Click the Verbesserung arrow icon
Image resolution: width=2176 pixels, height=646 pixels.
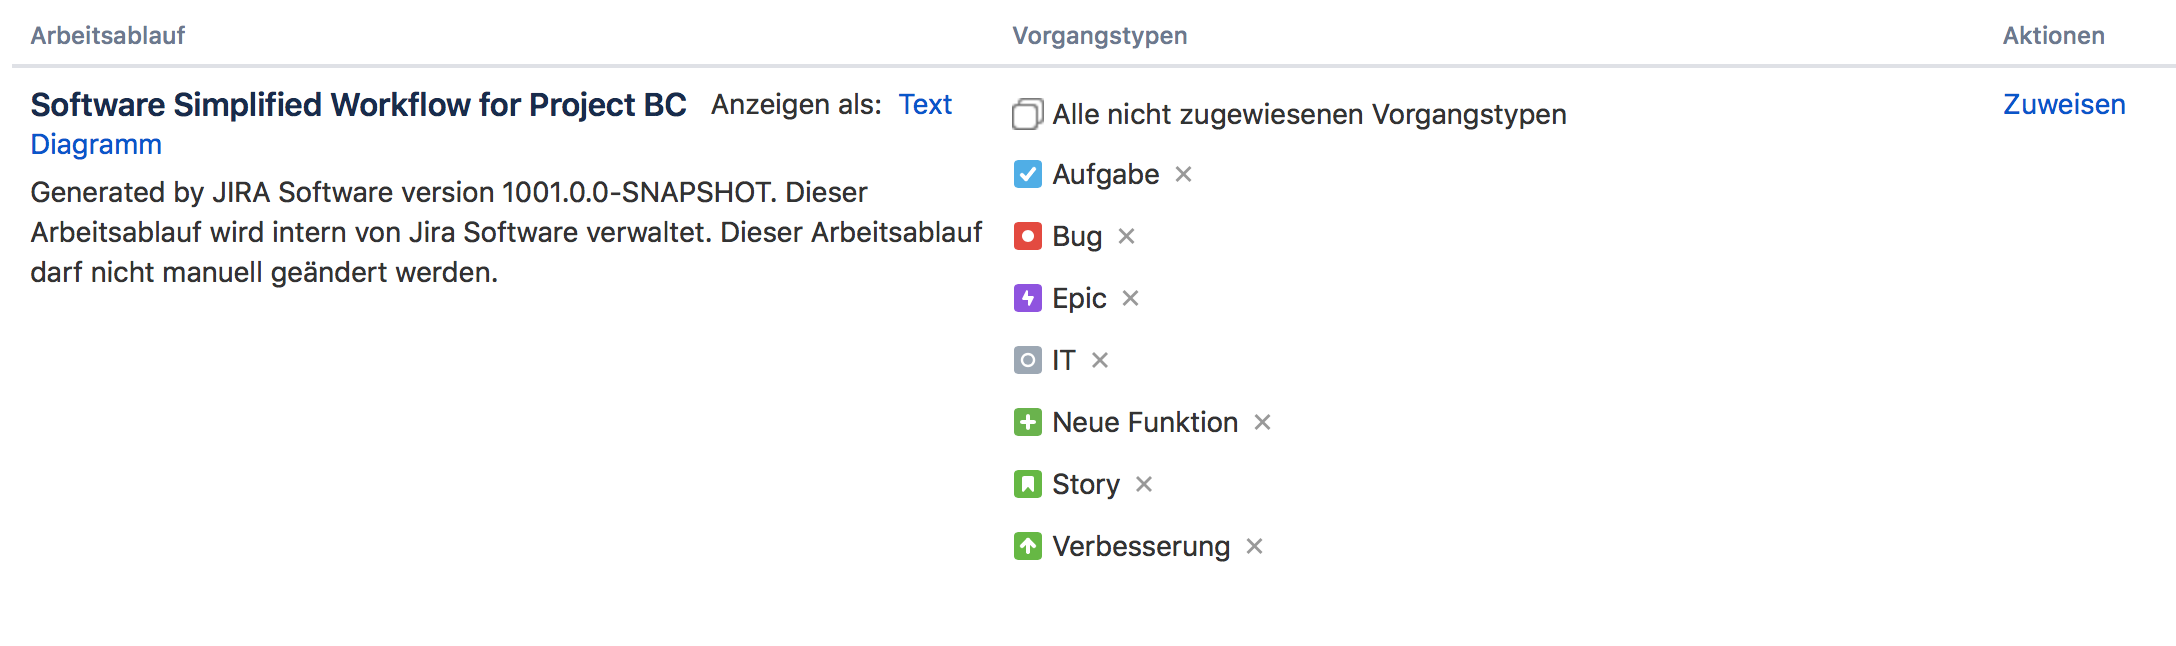(x=1027, y=546)
